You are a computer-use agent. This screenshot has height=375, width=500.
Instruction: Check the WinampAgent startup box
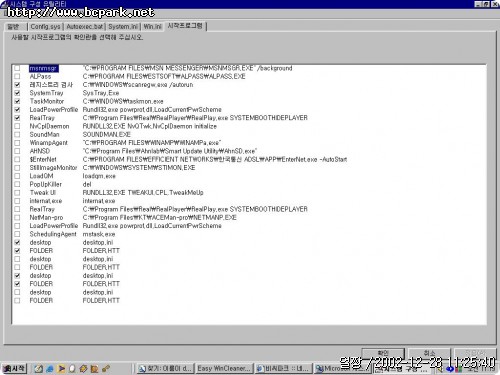(x=17, y=143)
